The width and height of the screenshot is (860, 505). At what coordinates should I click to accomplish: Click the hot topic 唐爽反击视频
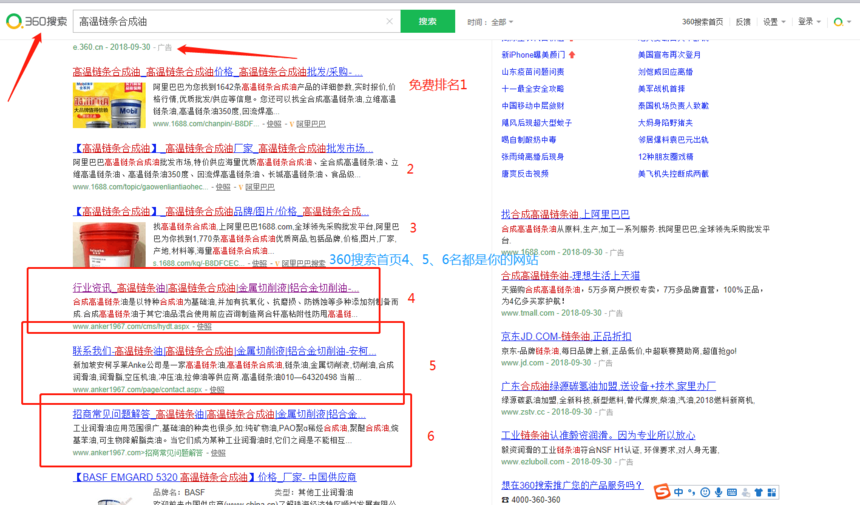click(x=525, y=174)
